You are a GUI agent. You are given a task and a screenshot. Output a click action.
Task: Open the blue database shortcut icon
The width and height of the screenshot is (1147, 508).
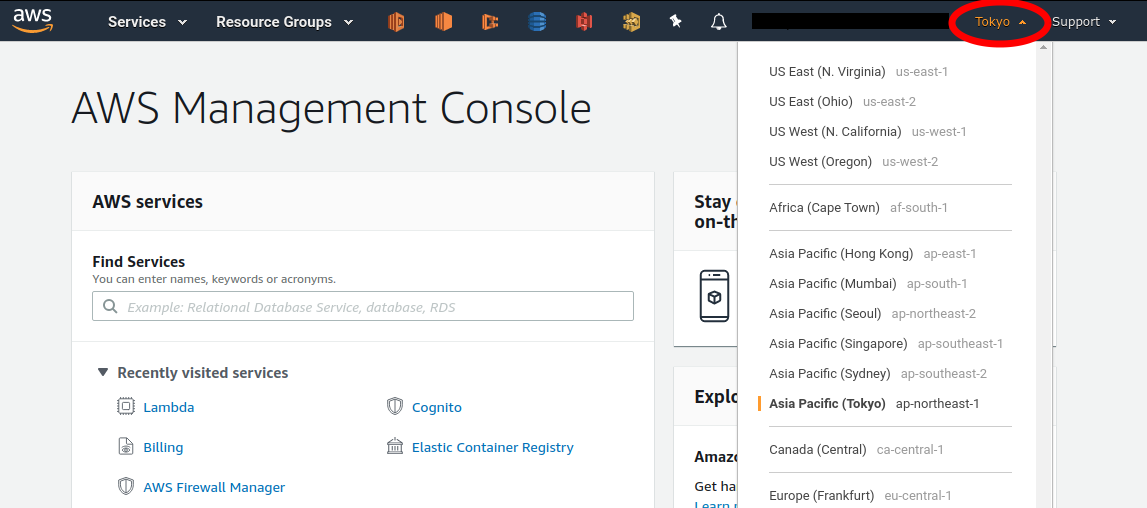pyautogui.click(x=537, y=22)
